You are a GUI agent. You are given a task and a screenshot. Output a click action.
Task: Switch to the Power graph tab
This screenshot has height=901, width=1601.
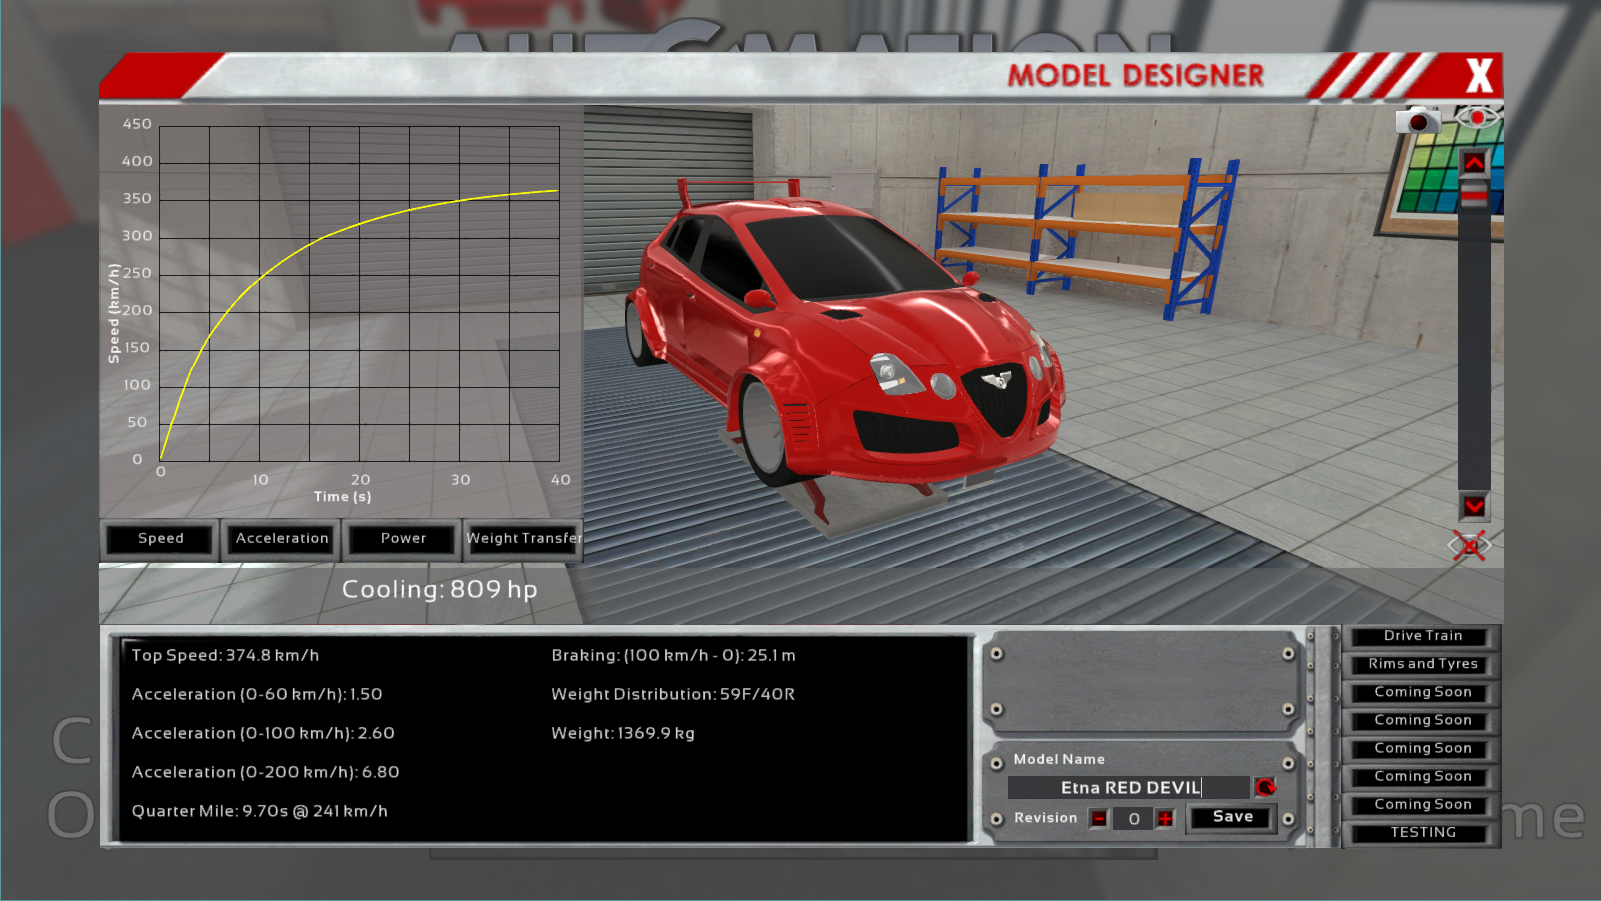(x=403, y=539)
